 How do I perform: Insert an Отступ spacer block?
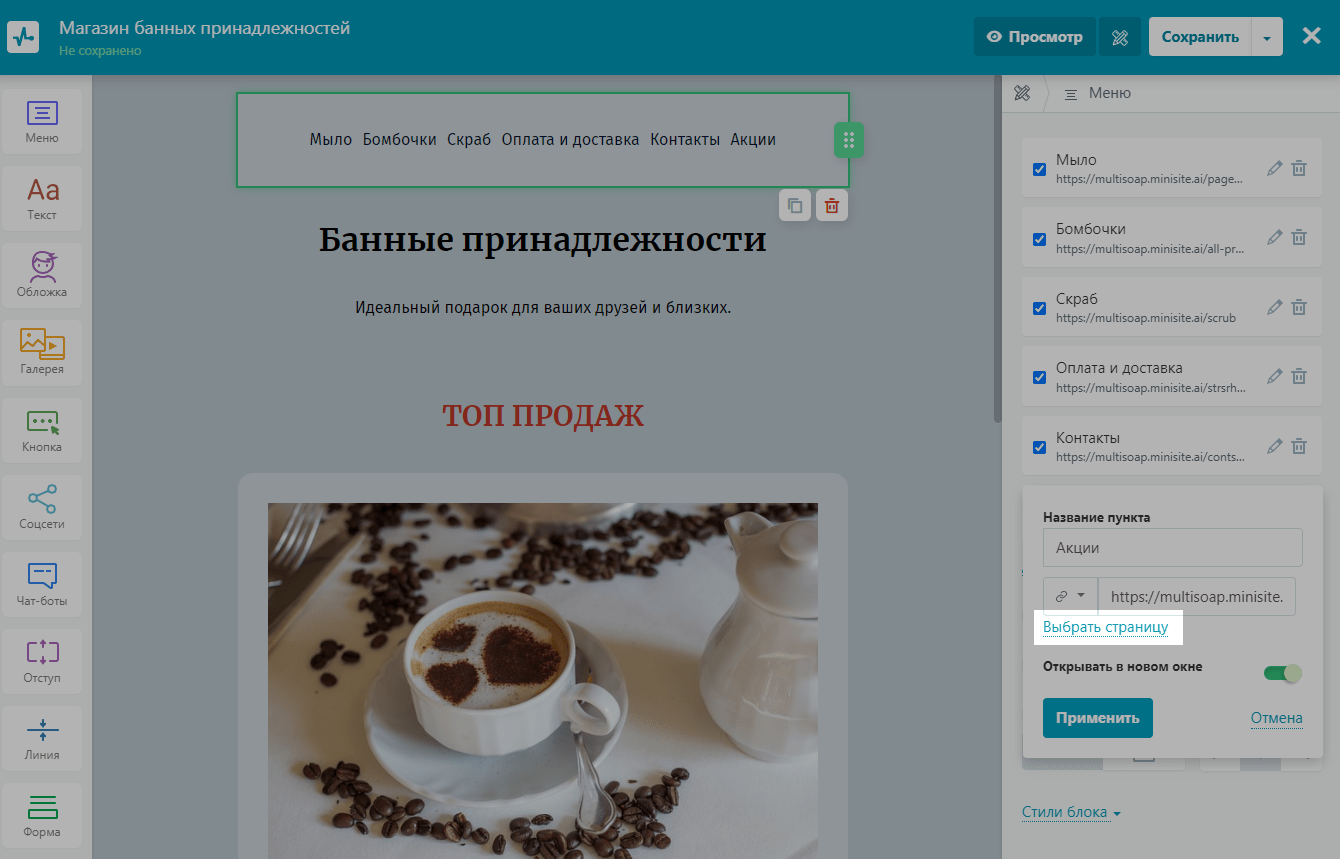(42, 661)
